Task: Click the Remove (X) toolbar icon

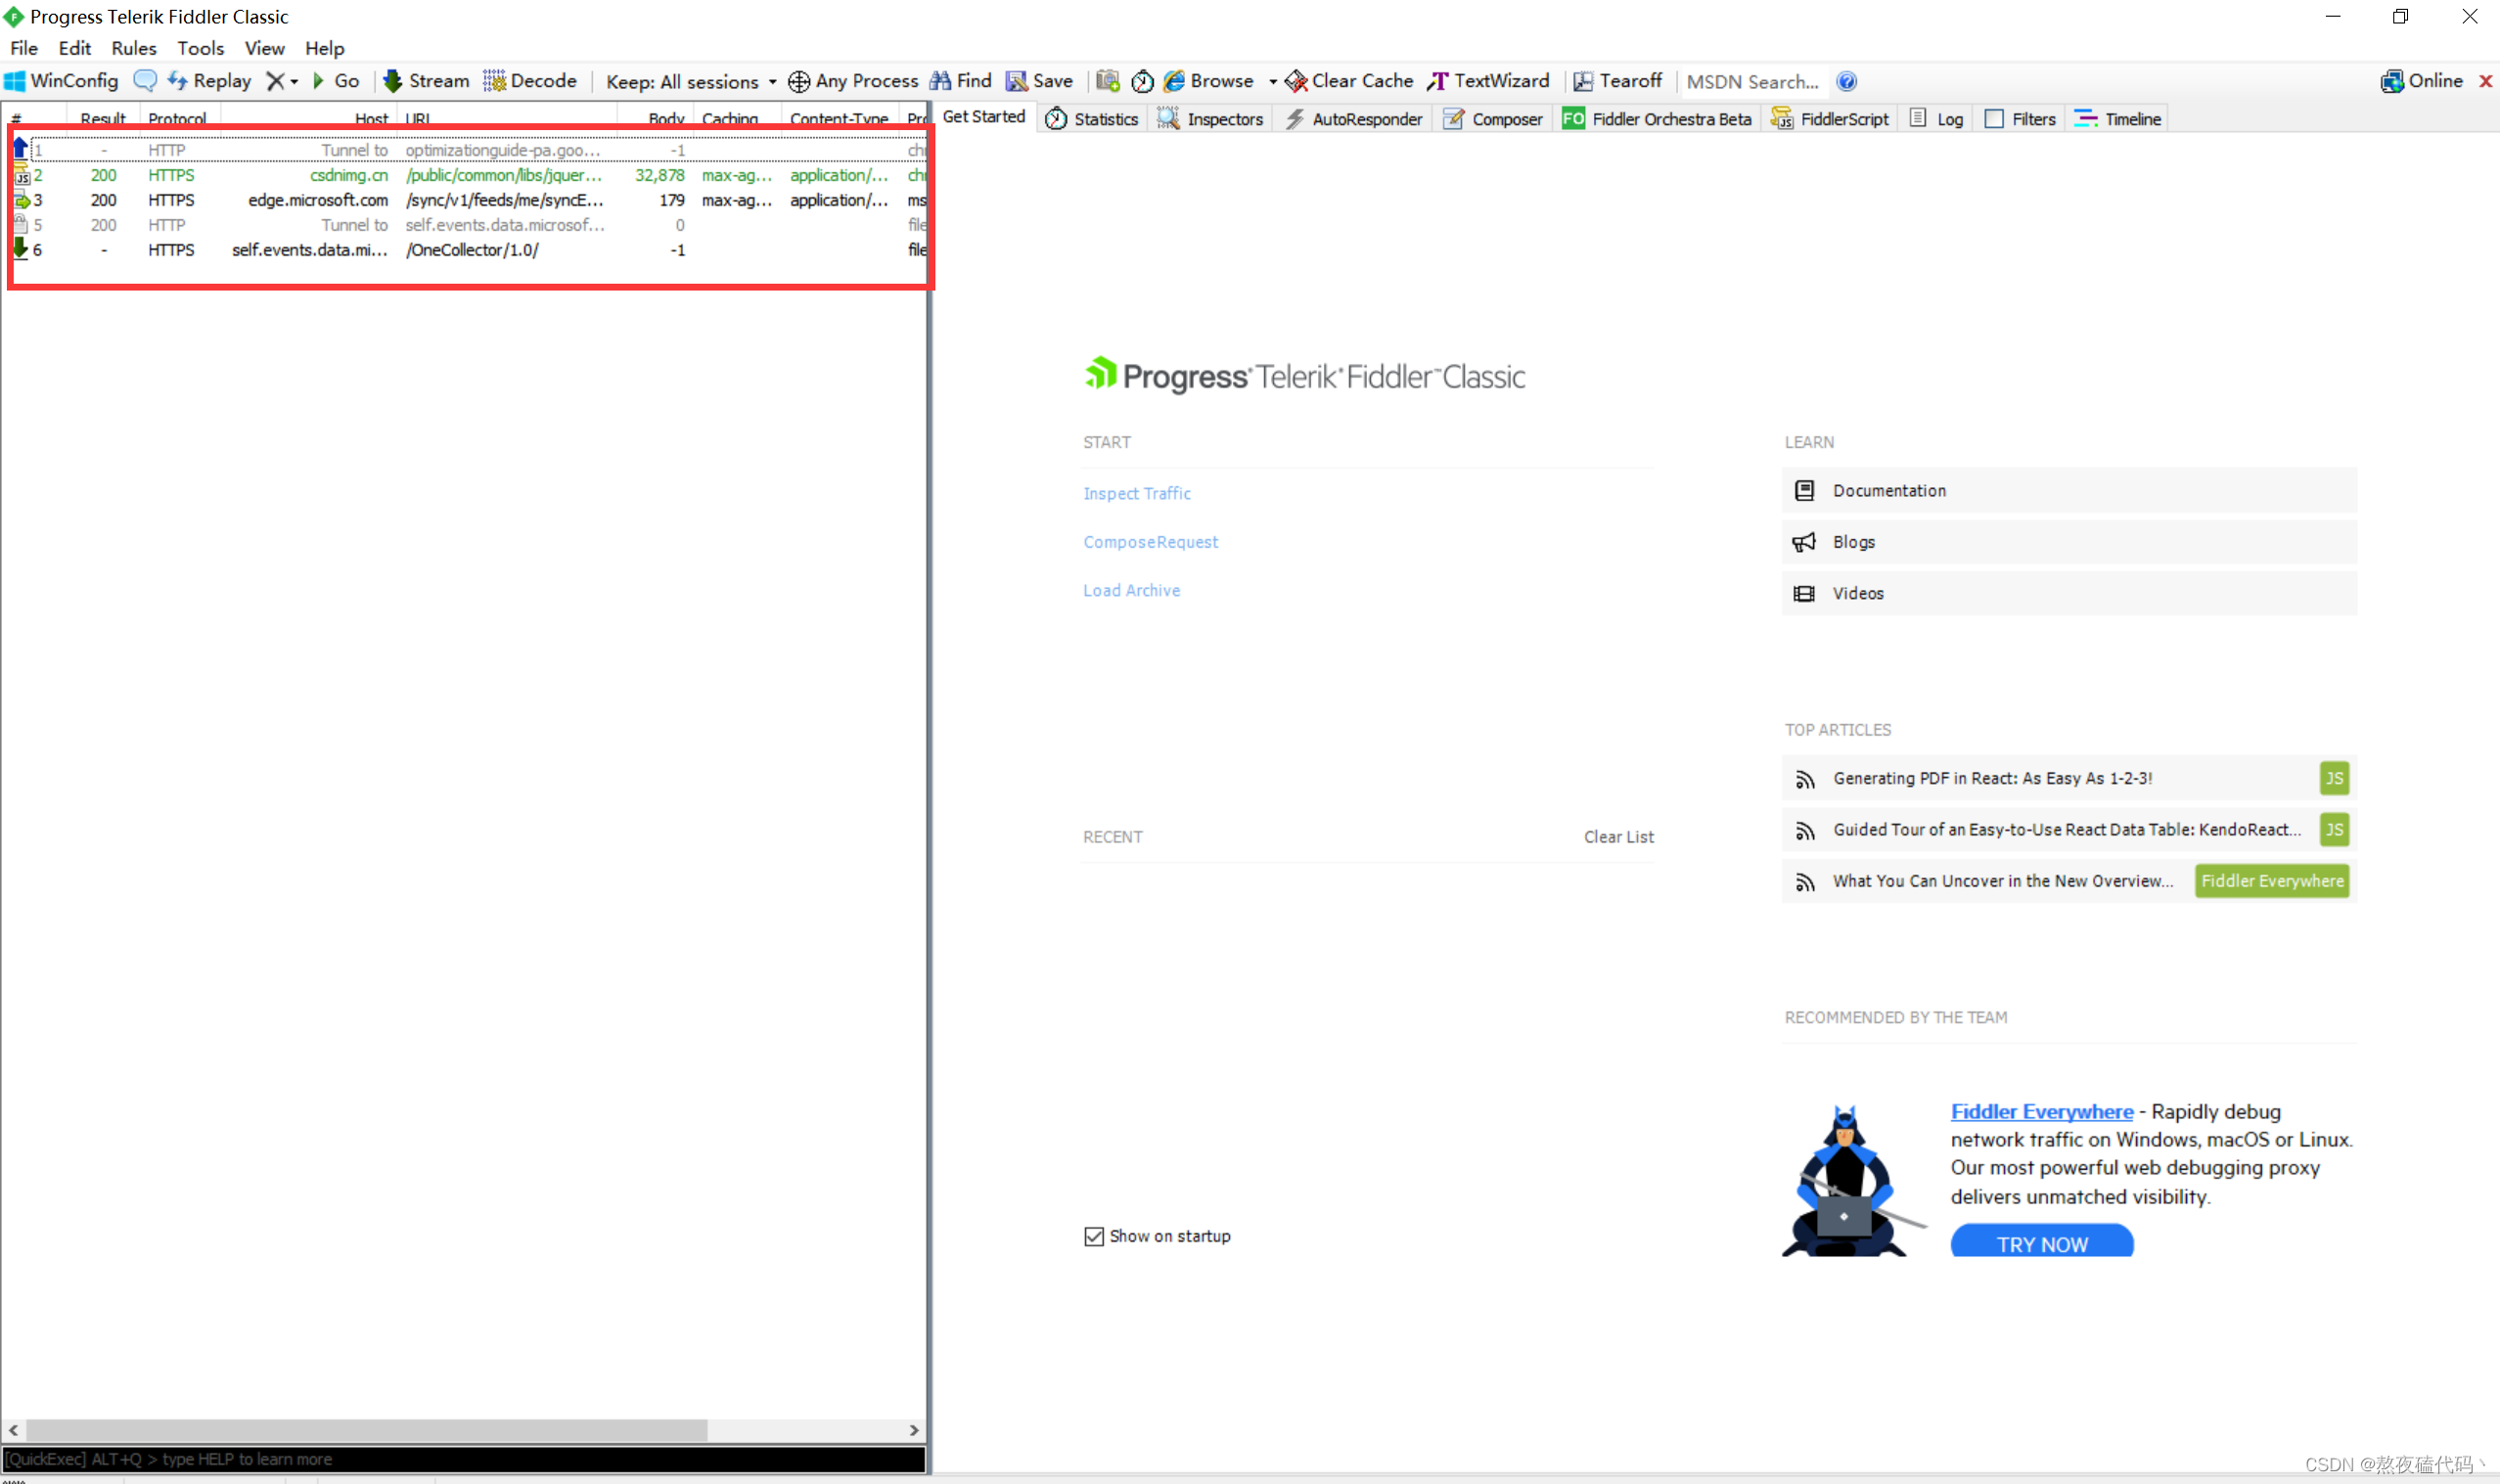Action: pos(275,81)
